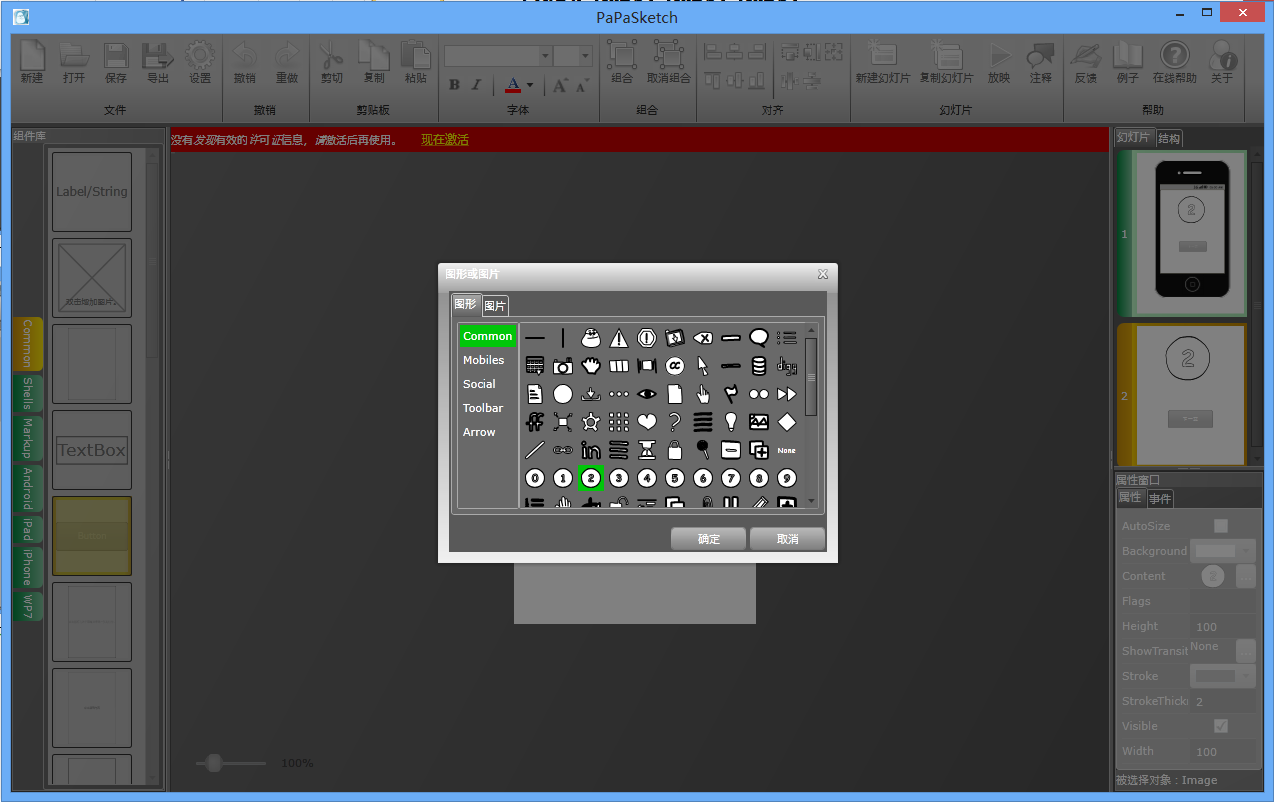Select the Mobiles shape category
This screenshot has width=1274, height=802.
pyautogui.click(x=484, y=360)
